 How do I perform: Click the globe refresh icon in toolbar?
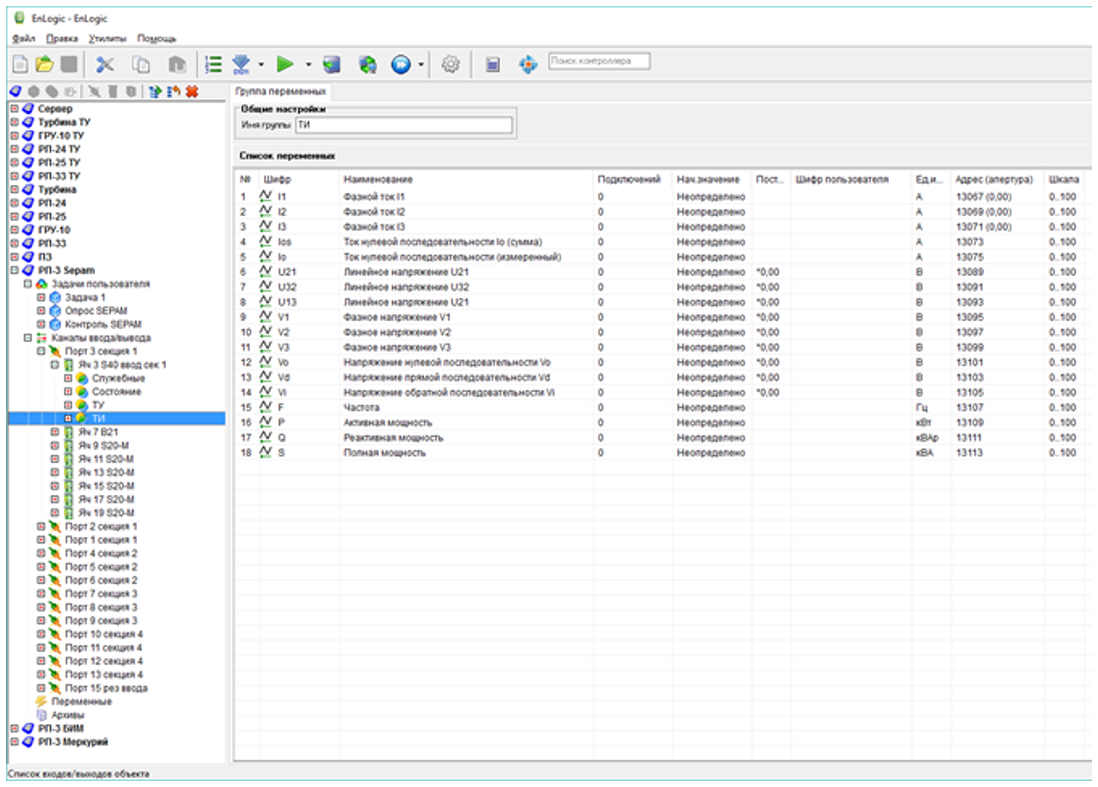coord(367,65)
